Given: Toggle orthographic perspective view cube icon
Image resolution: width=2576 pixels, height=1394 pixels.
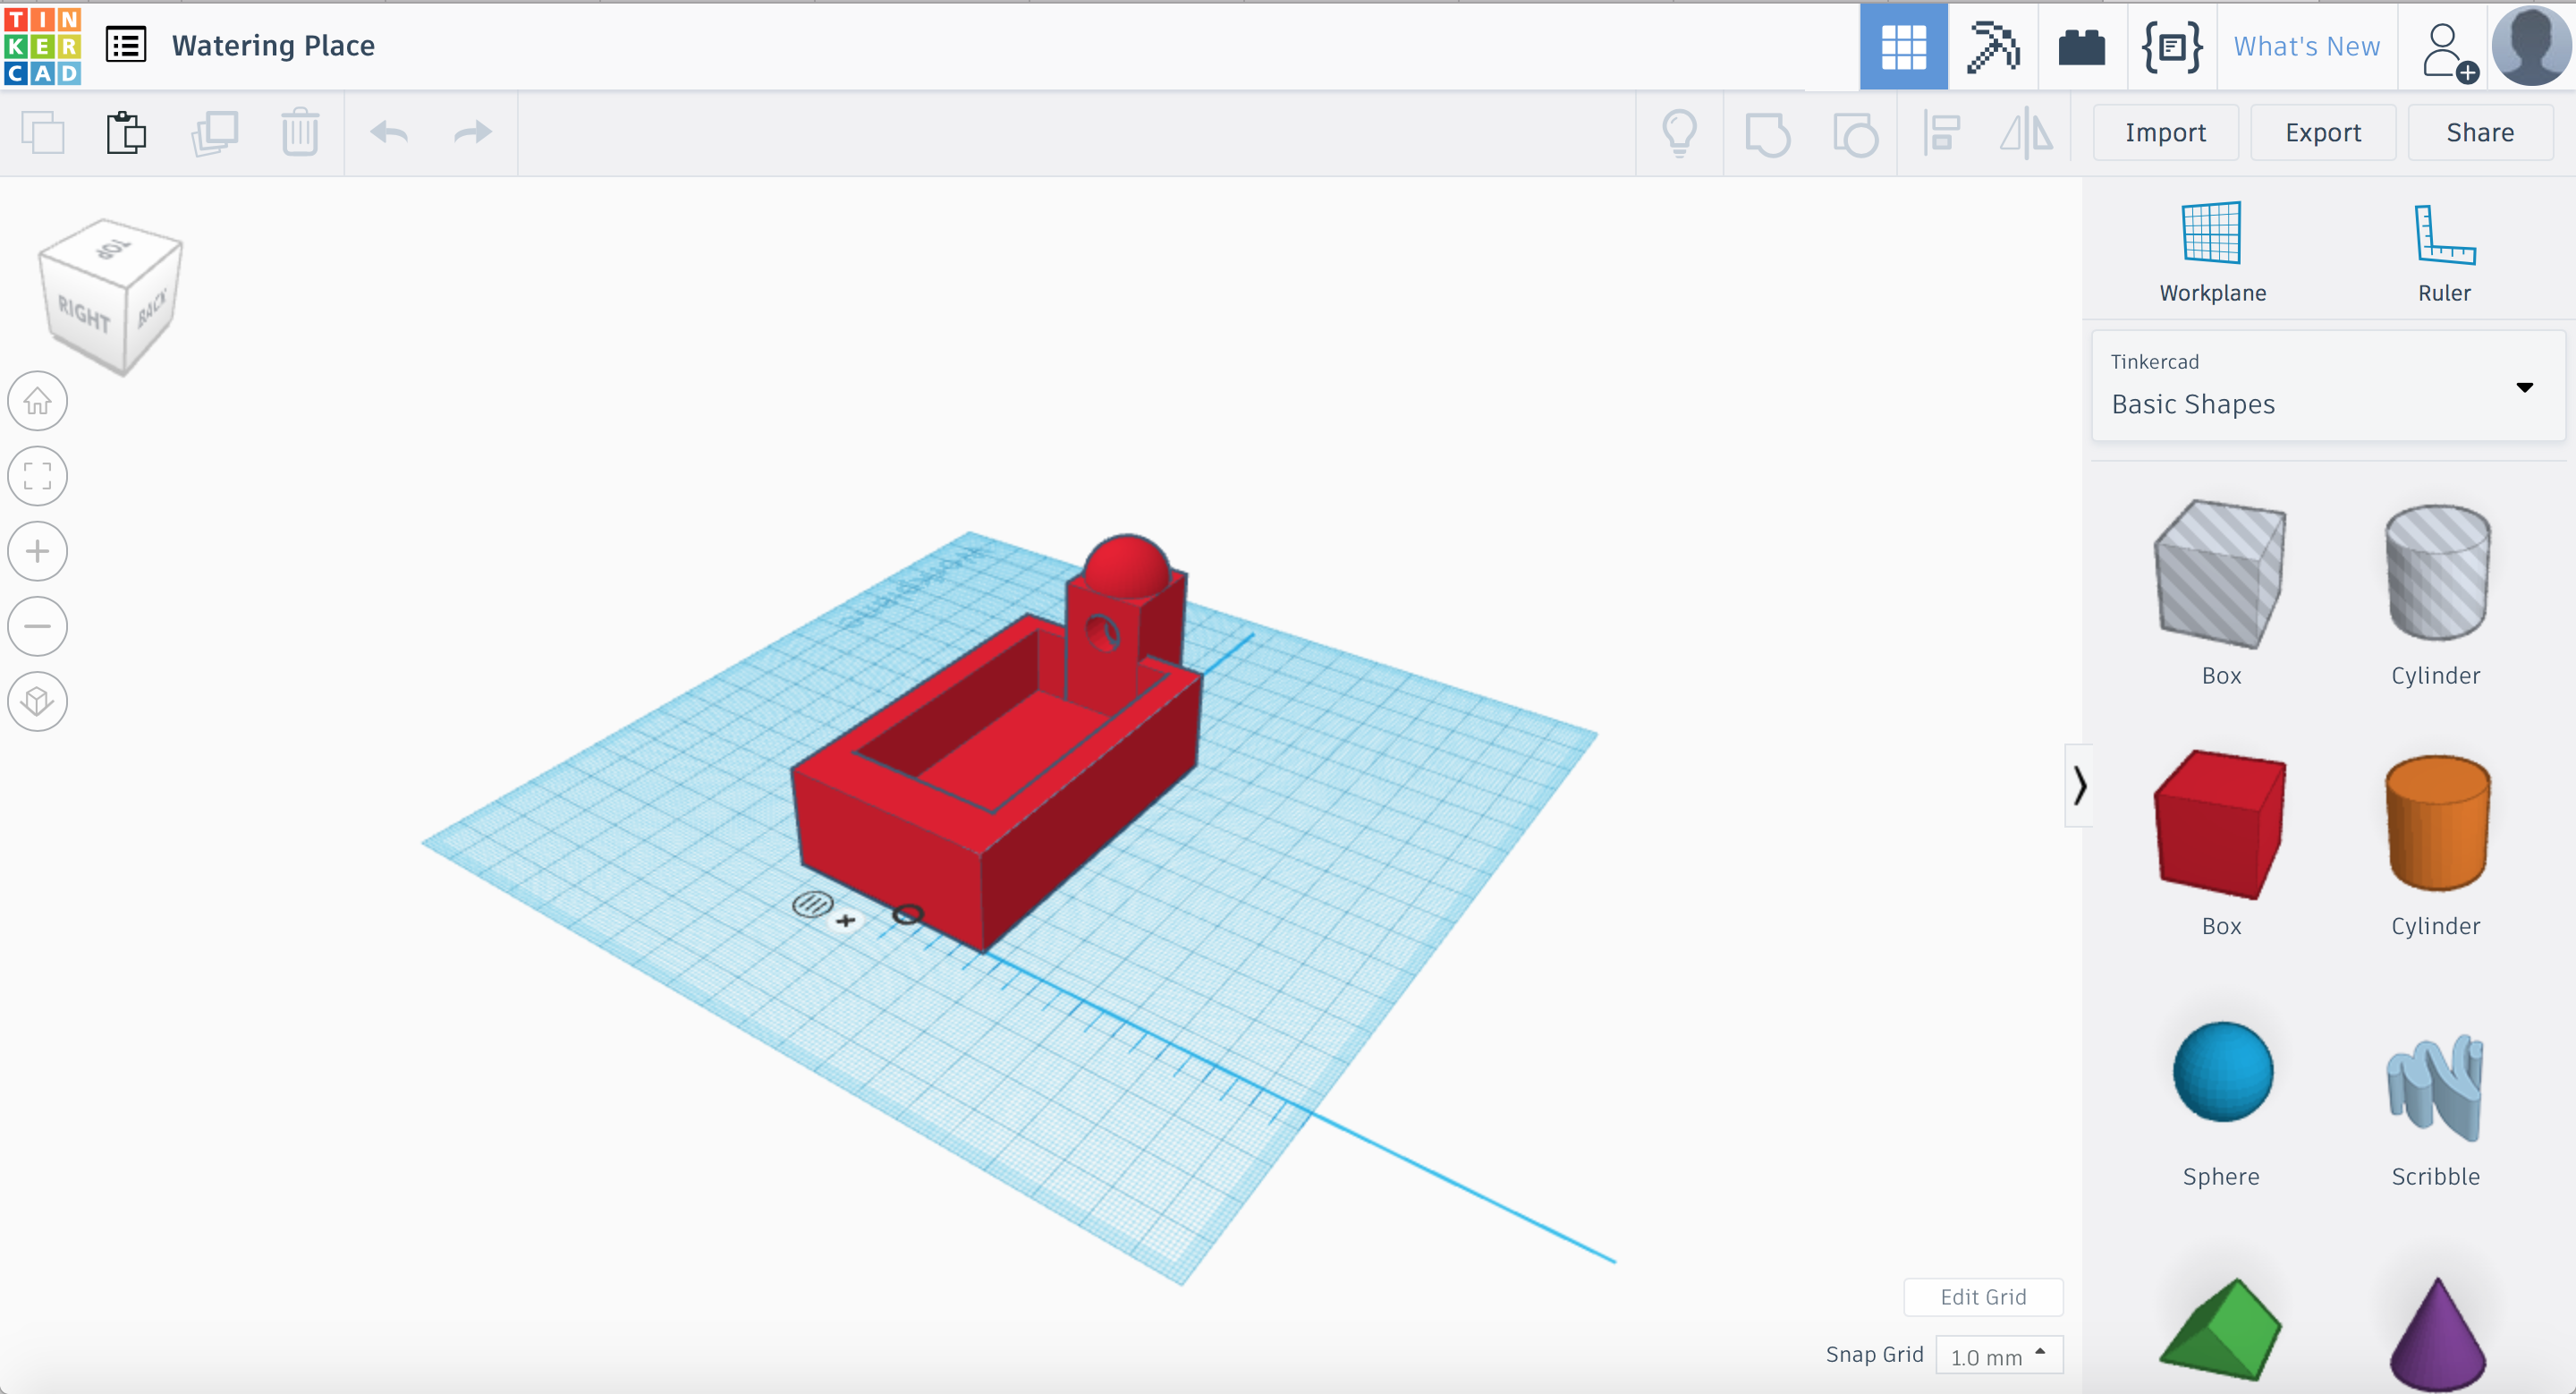Looking at the screenshot, I should pos(38,701).
